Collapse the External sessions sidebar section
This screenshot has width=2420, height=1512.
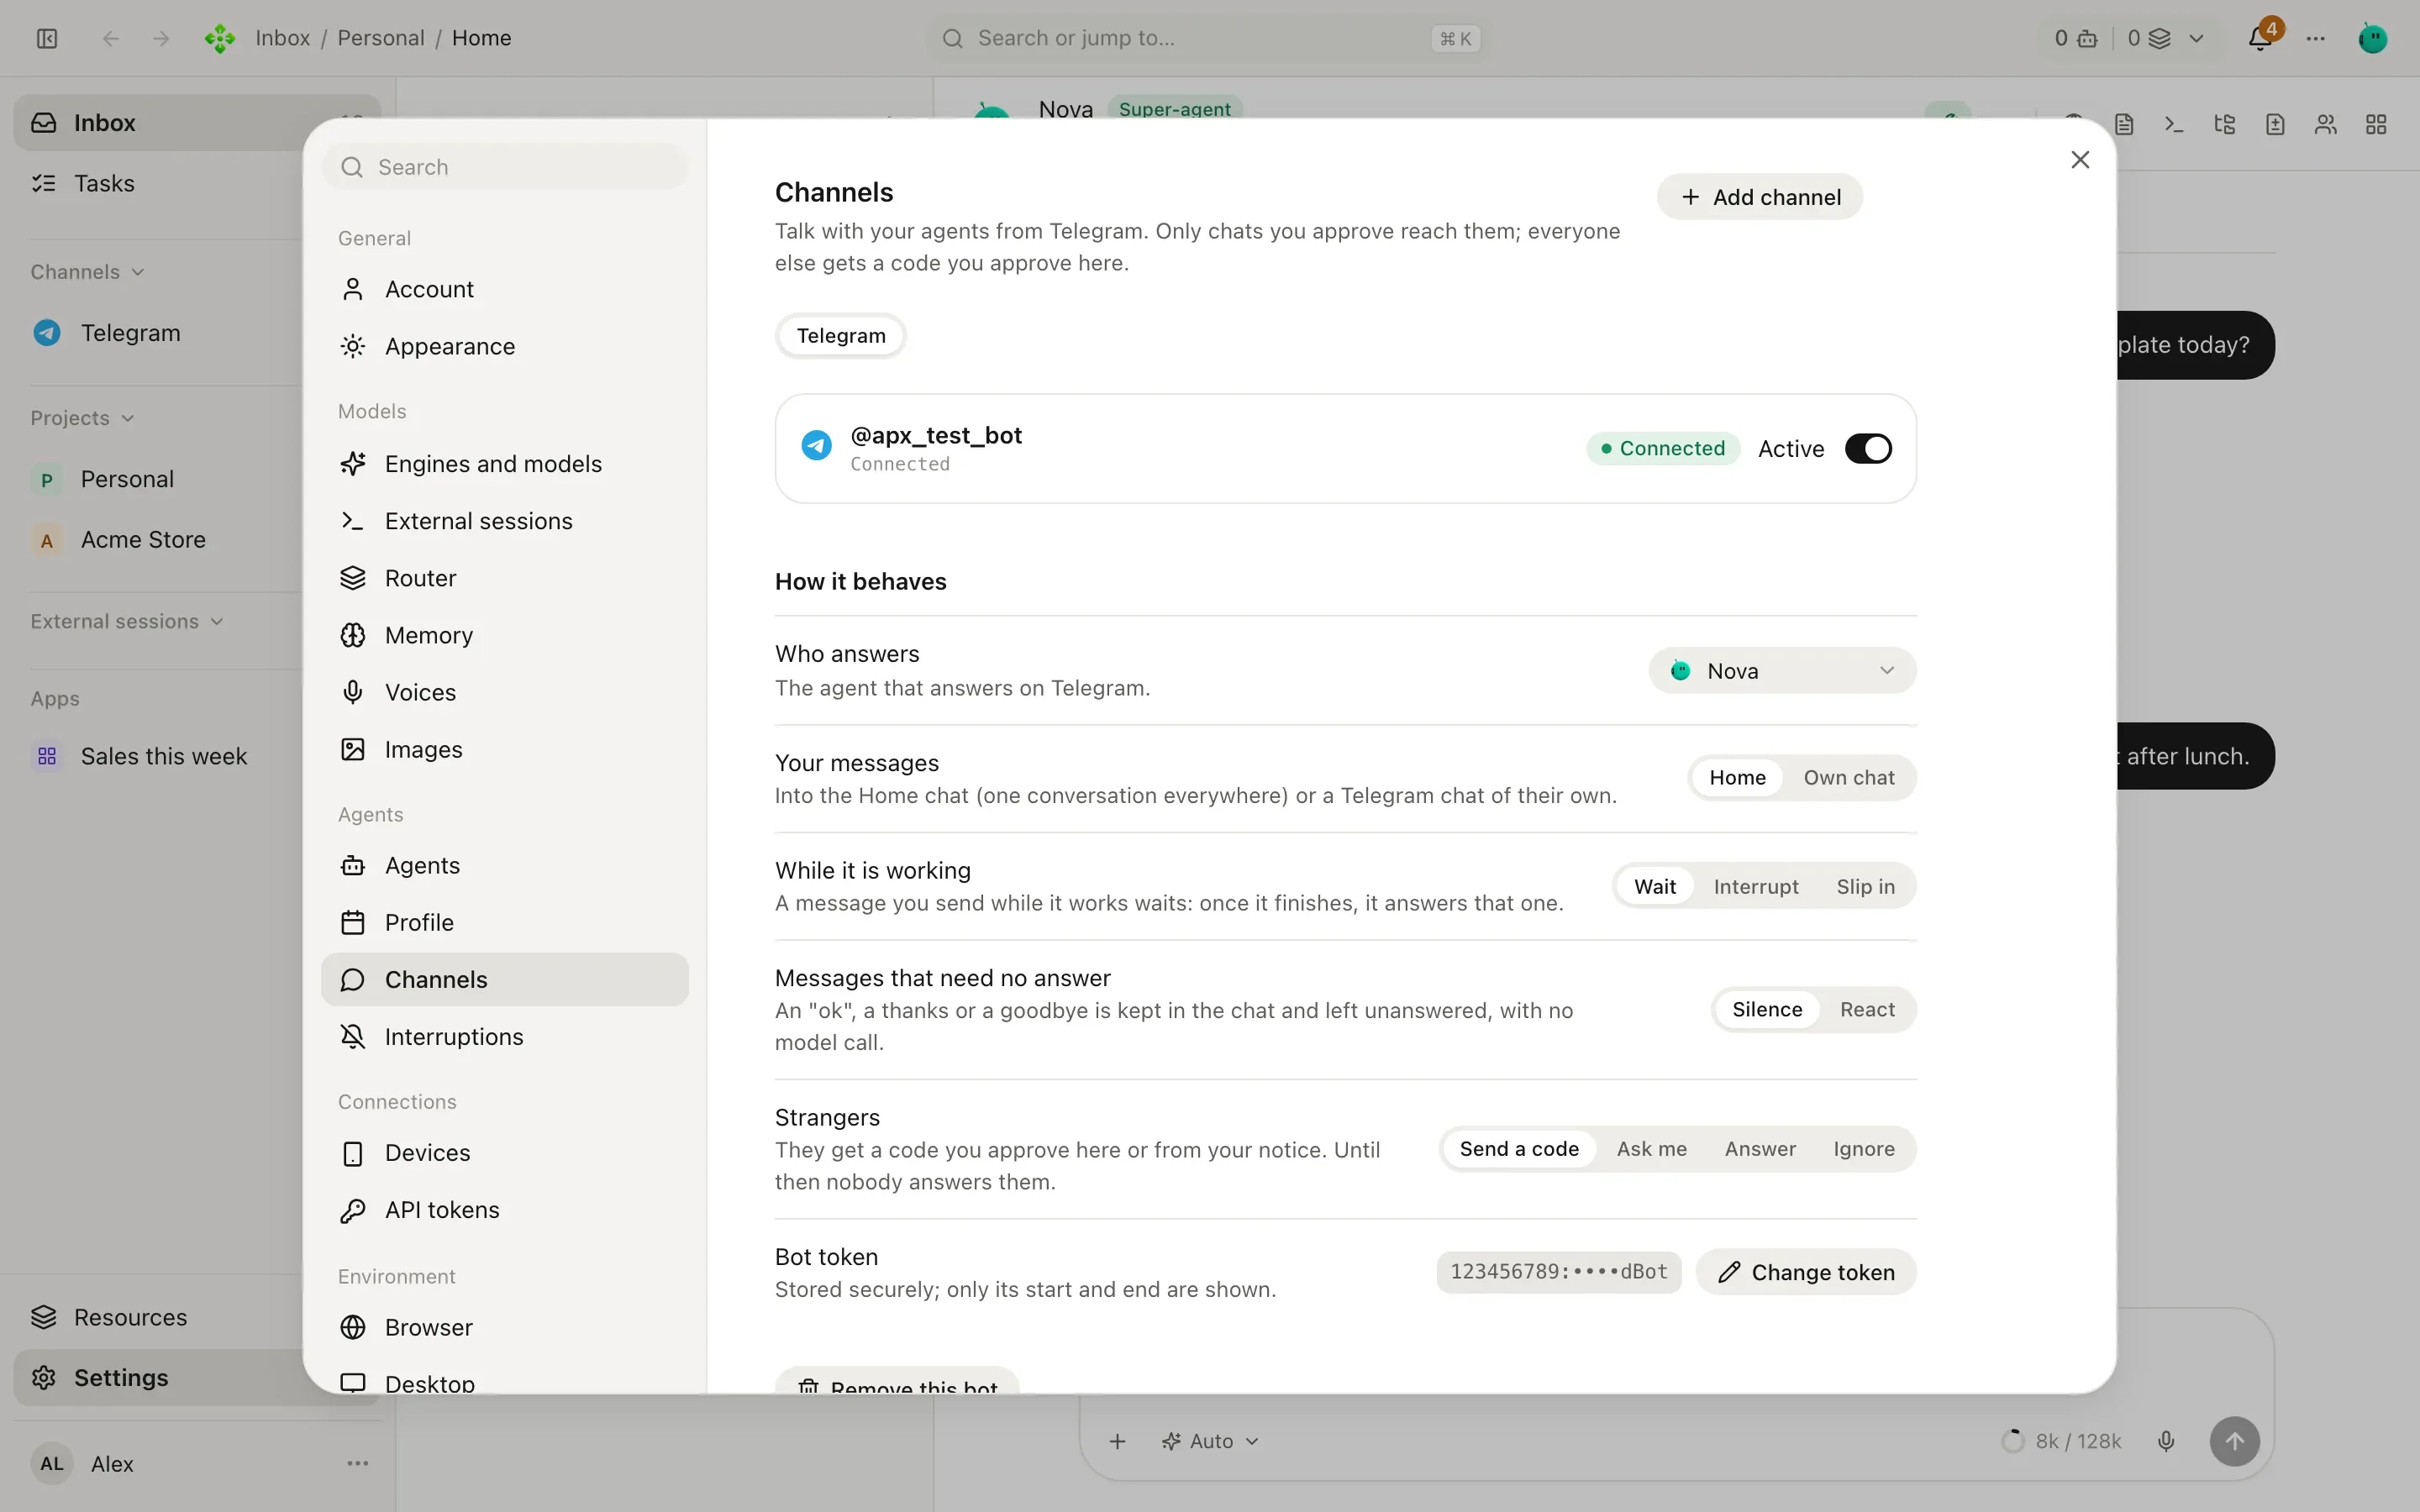click(x=127, y=621)
